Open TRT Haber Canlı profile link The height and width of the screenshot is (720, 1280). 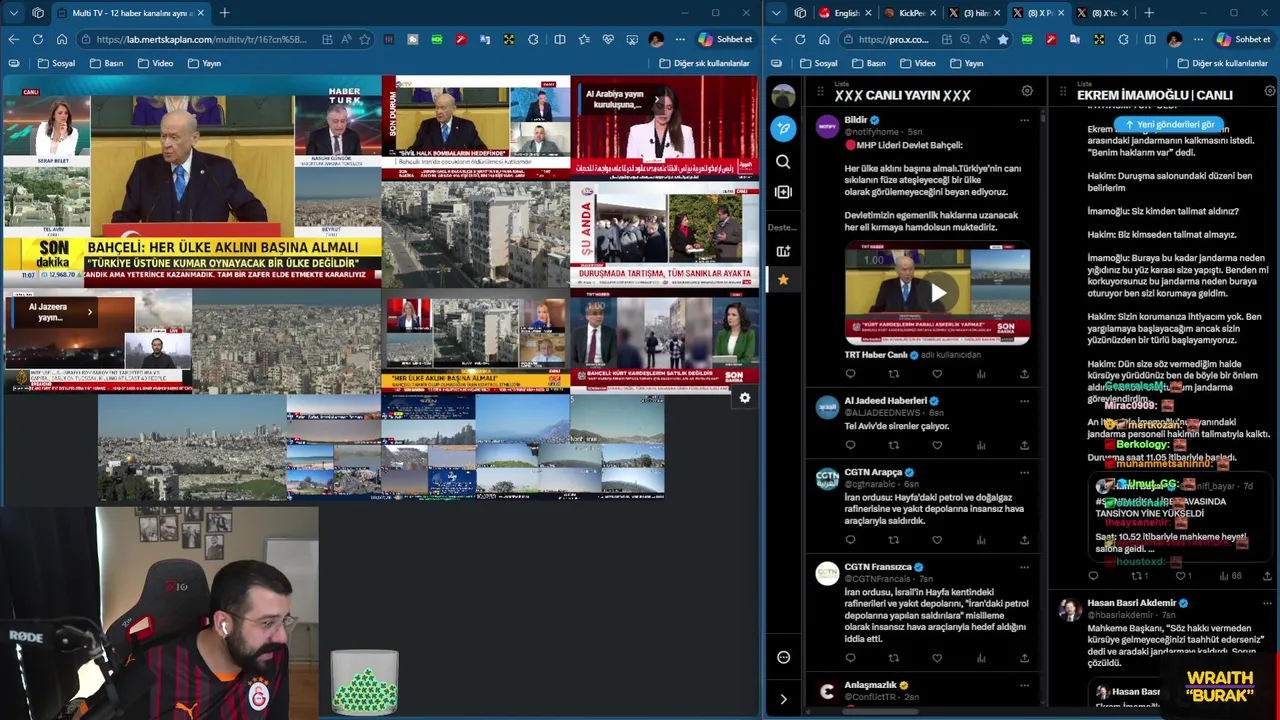pyautogui.click(x=876, y=354)
